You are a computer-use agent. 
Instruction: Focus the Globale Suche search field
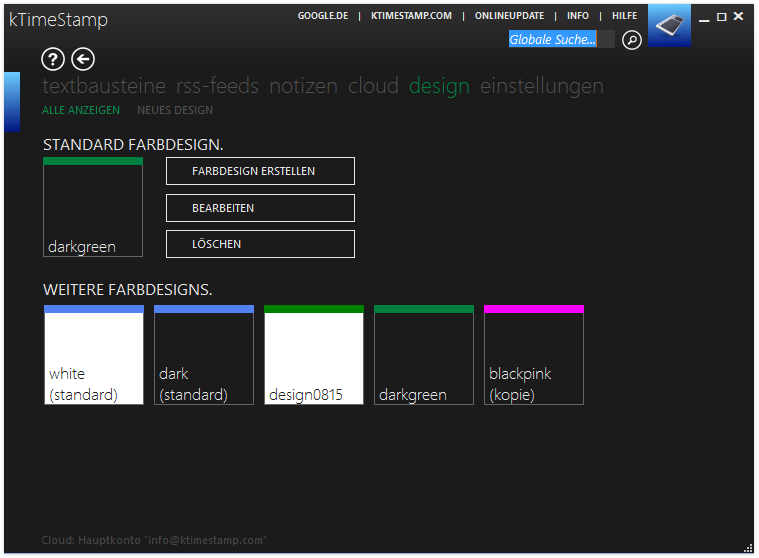pyautogui.click(x=562, y=39)
